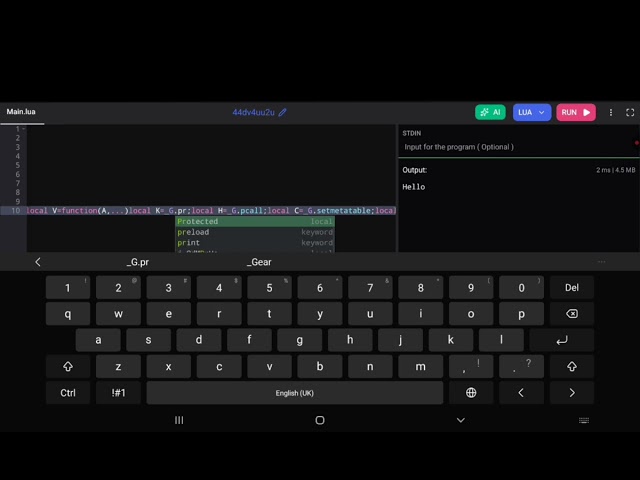Tap the letter z key
The height and width of the screenshot is (480, 640).
pos(118,367)
